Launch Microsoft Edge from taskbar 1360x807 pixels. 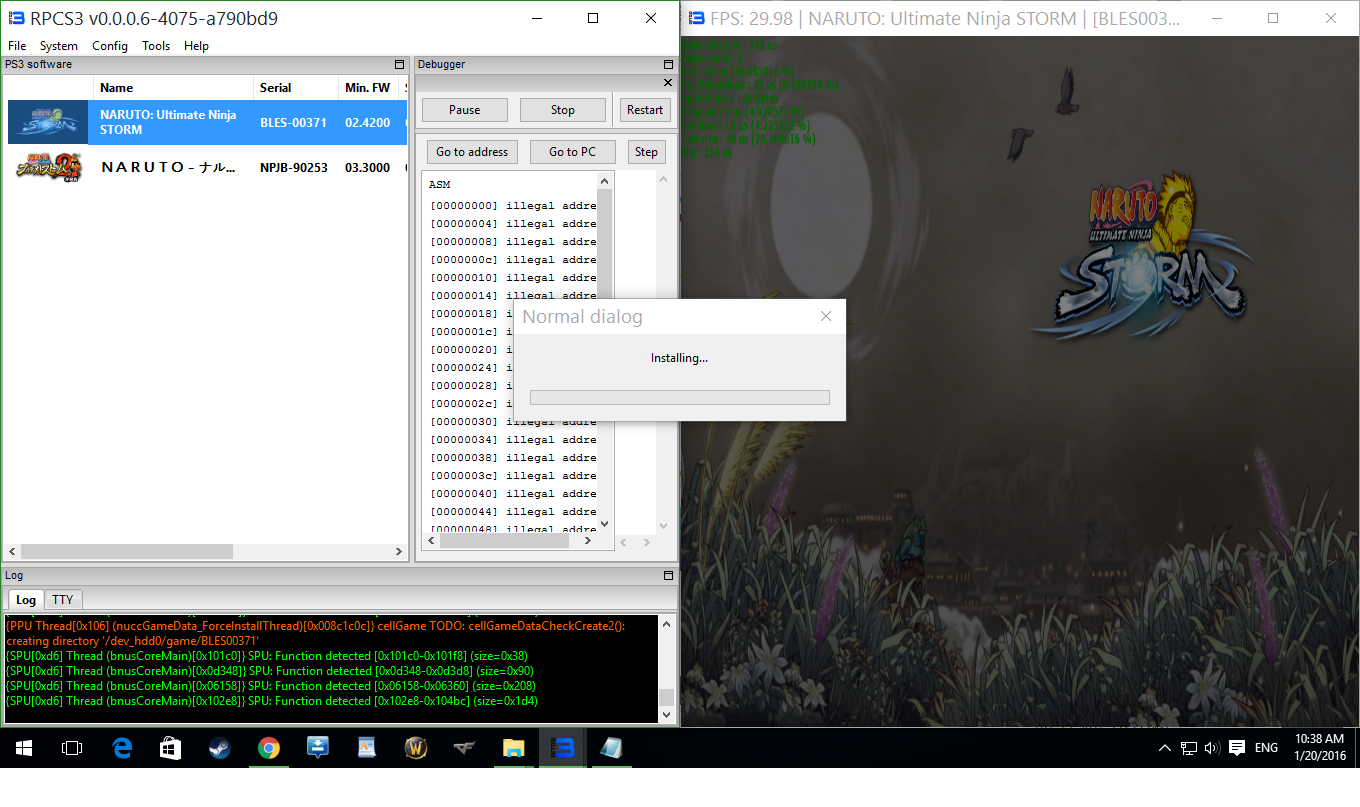point(122,748)
